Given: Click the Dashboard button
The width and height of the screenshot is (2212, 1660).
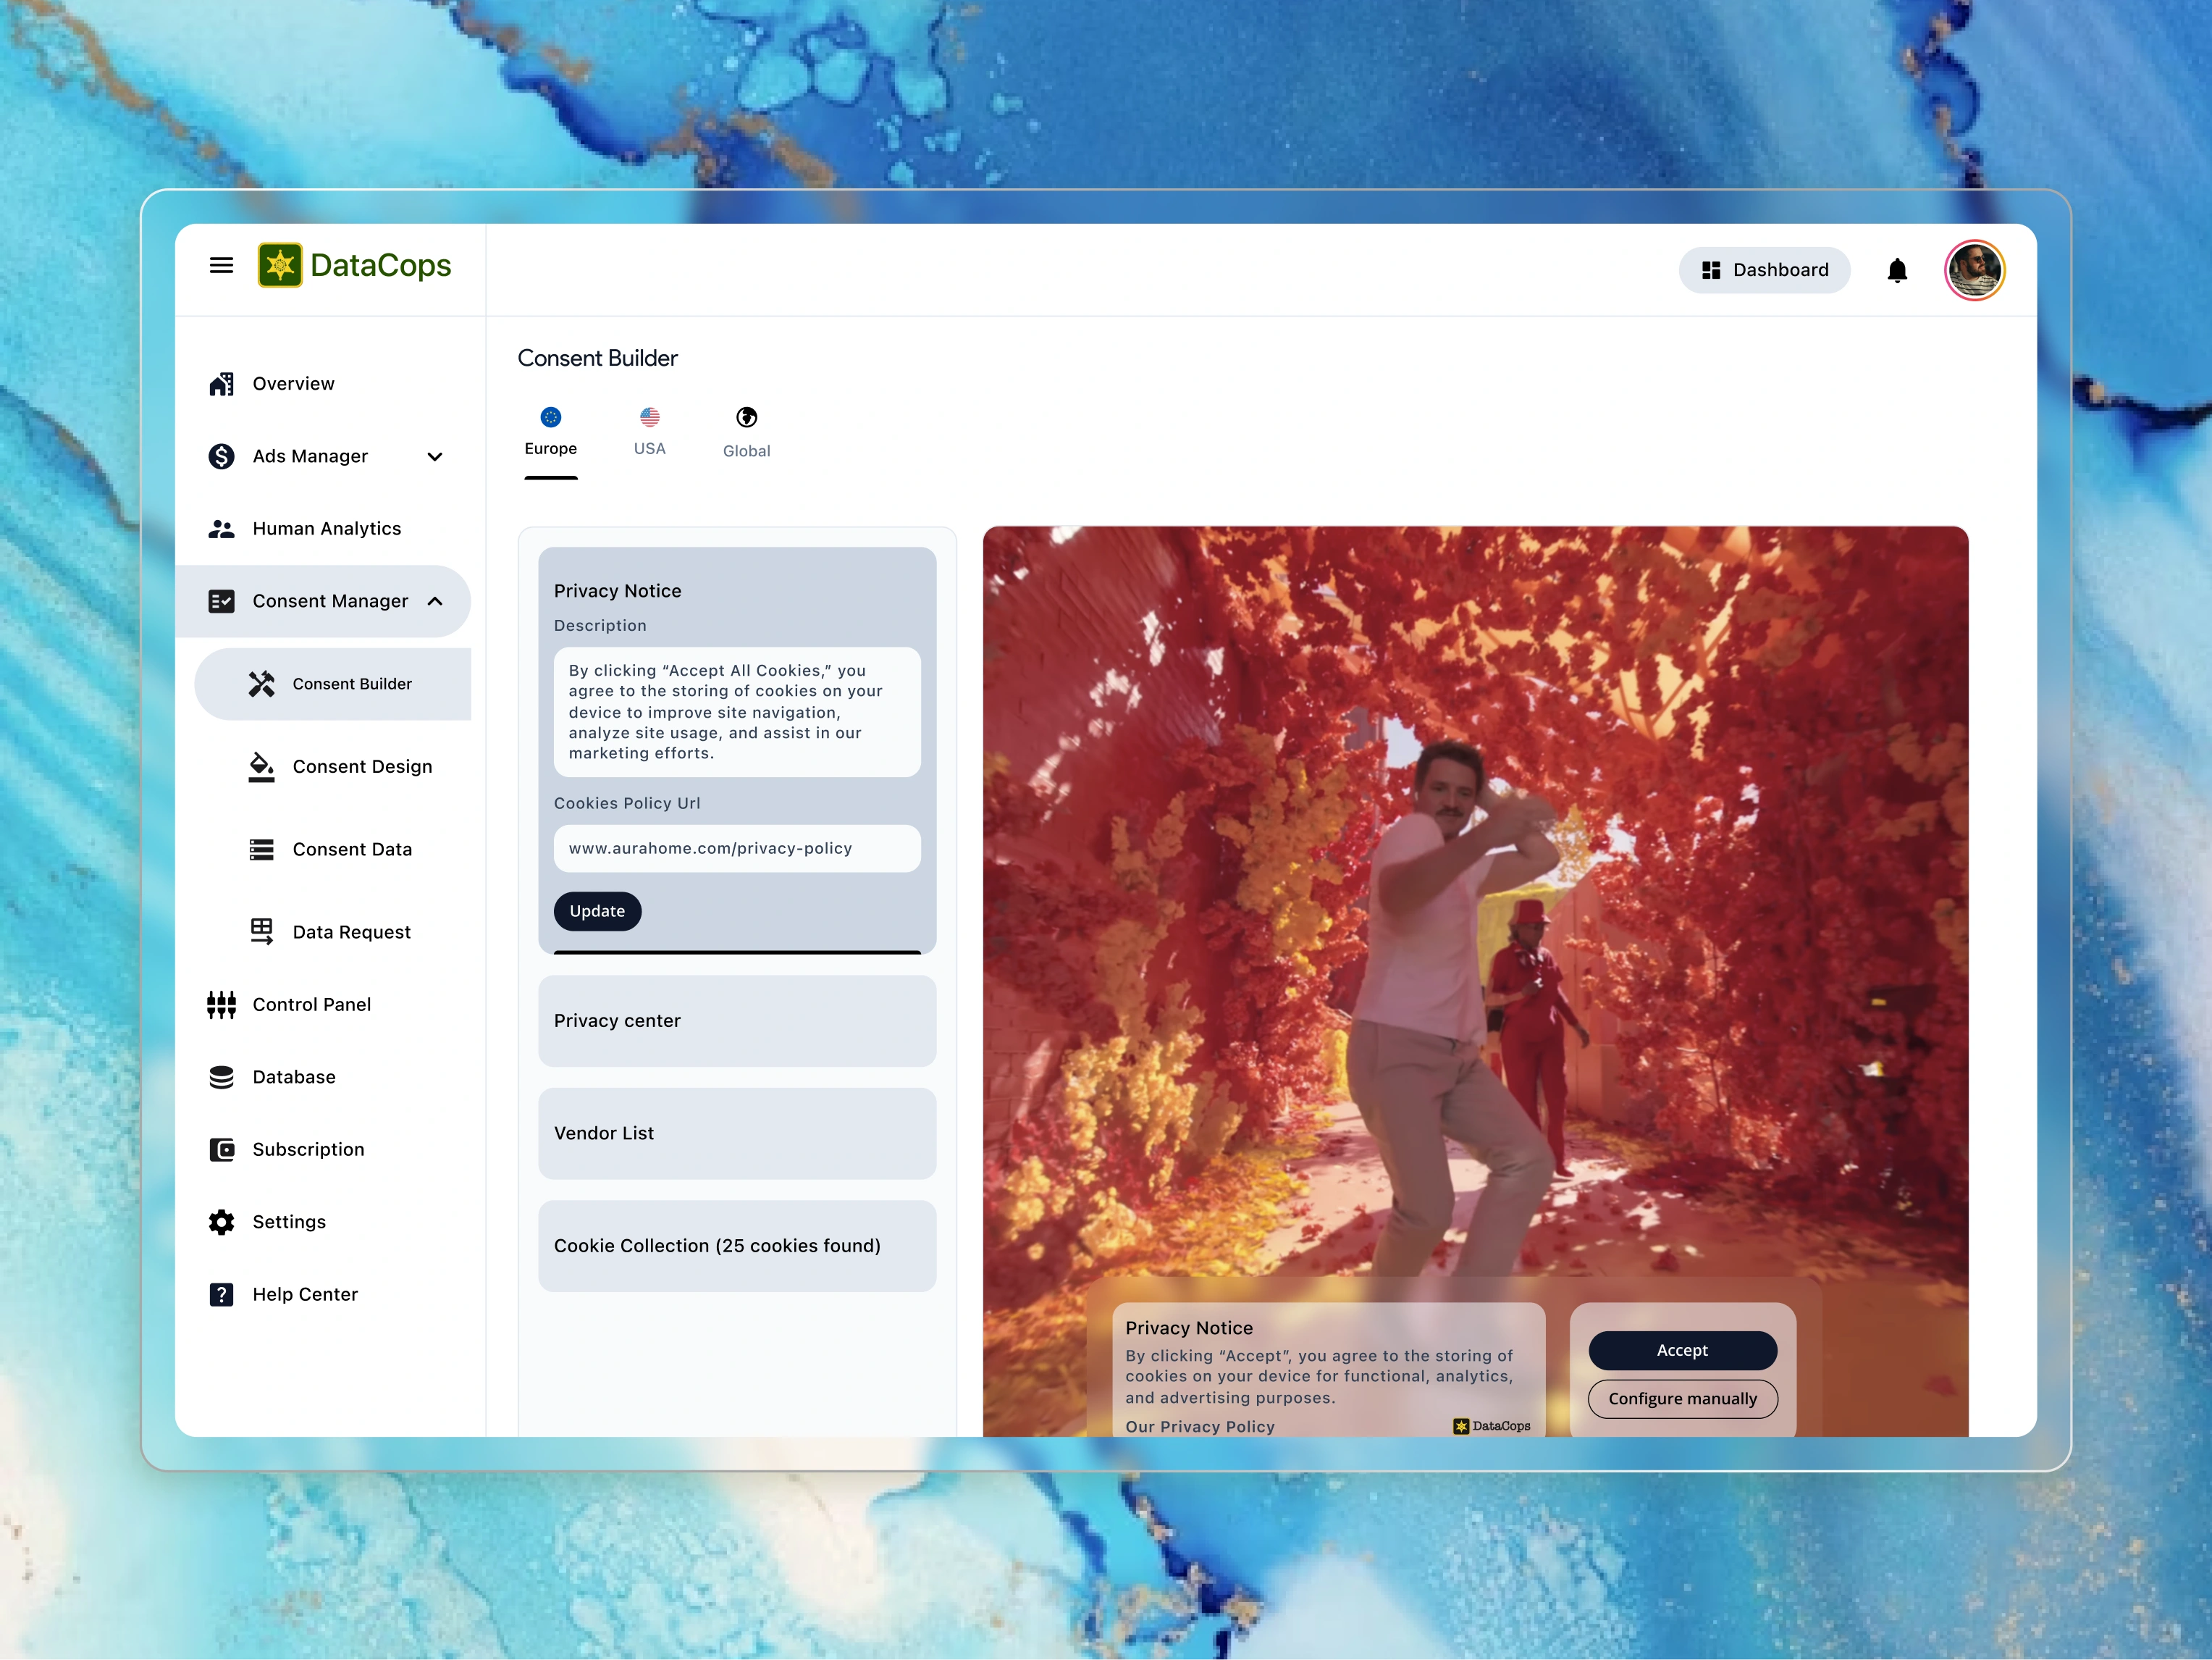Looking at the screenshot, I should [x=1764, y=270].
